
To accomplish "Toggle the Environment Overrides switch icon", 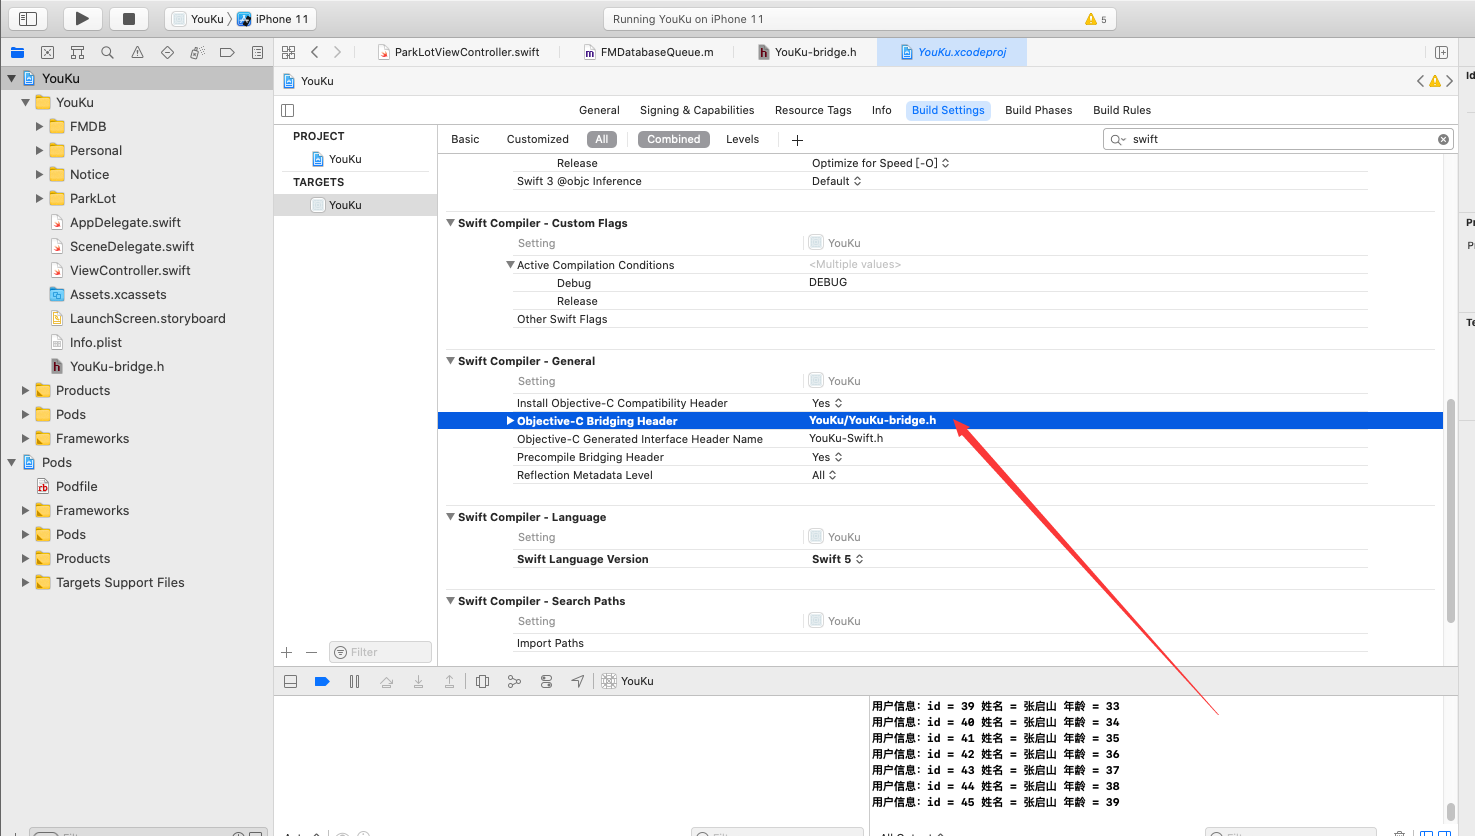I will [x=546, y=681].
